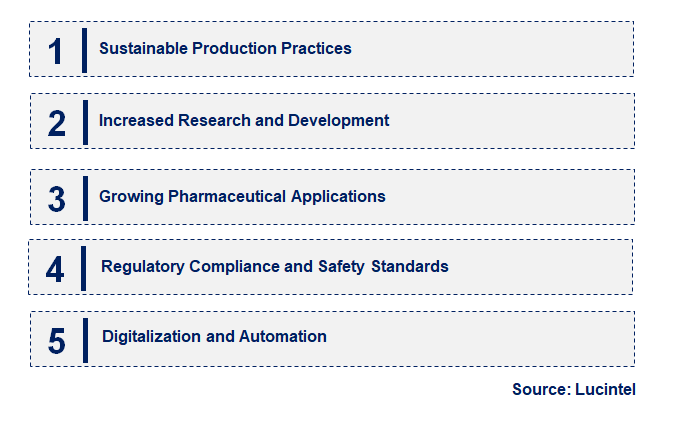Click the Source: Lucintel caption
Image resolution: width=674 pixels, height=423 pixels.
573,389
